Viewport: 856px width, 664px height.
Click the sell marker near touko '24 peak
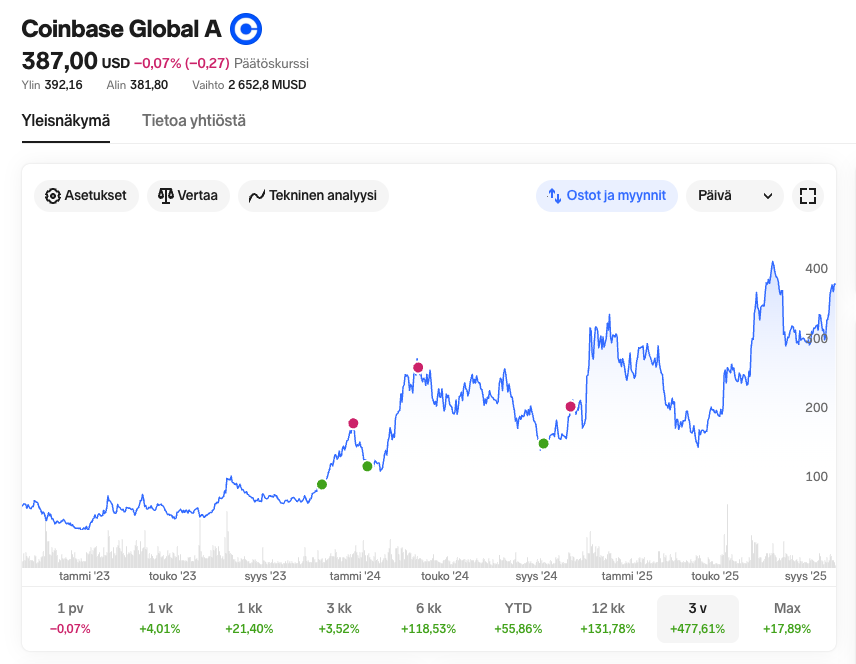coord(418,367)
